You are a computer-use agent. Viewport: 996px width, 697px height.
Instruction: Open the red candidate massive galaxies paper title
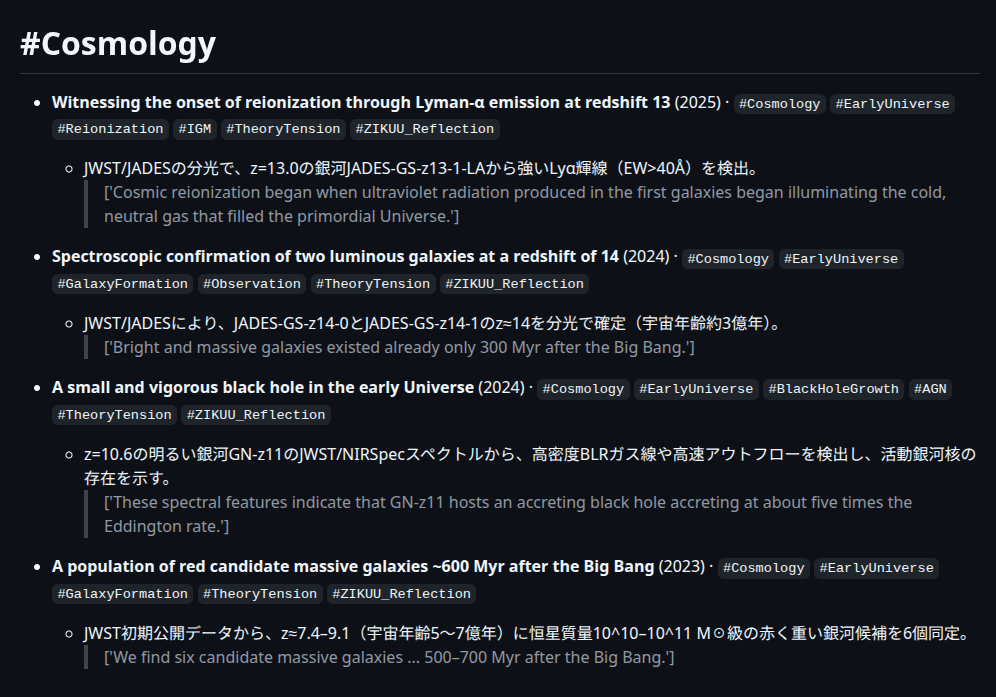point(353,566)
